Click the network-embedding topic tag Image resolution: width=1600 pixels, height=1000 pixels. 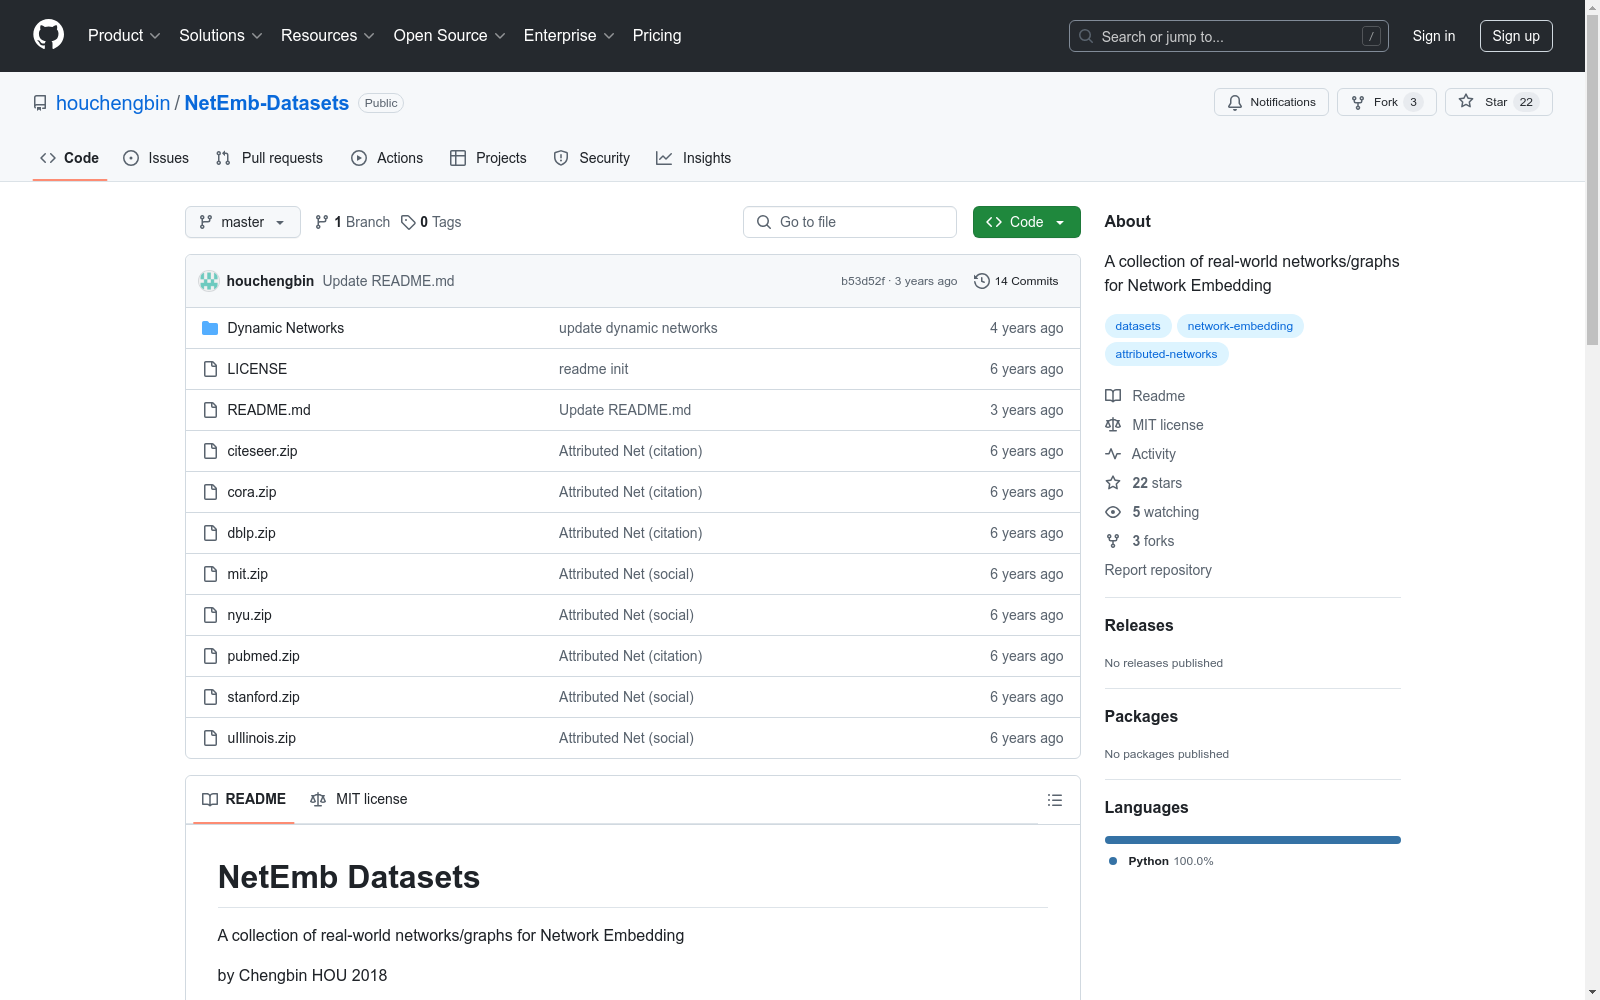coord(1240,326)
